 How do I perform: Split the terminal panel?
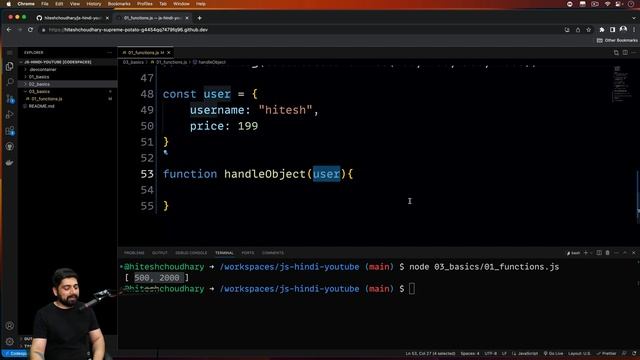599,253
